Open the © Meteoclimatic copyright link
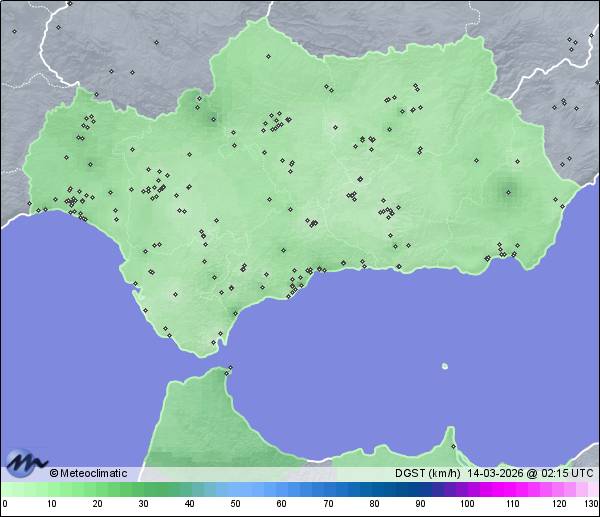The image size is (600, 517). click(x=88, y=473)
